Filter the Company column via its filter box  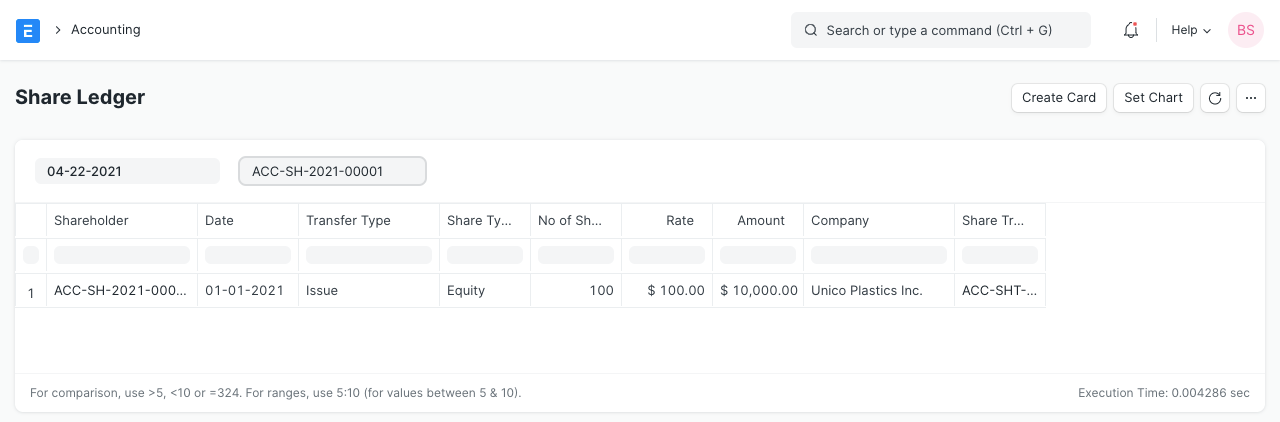pos(878,255)
